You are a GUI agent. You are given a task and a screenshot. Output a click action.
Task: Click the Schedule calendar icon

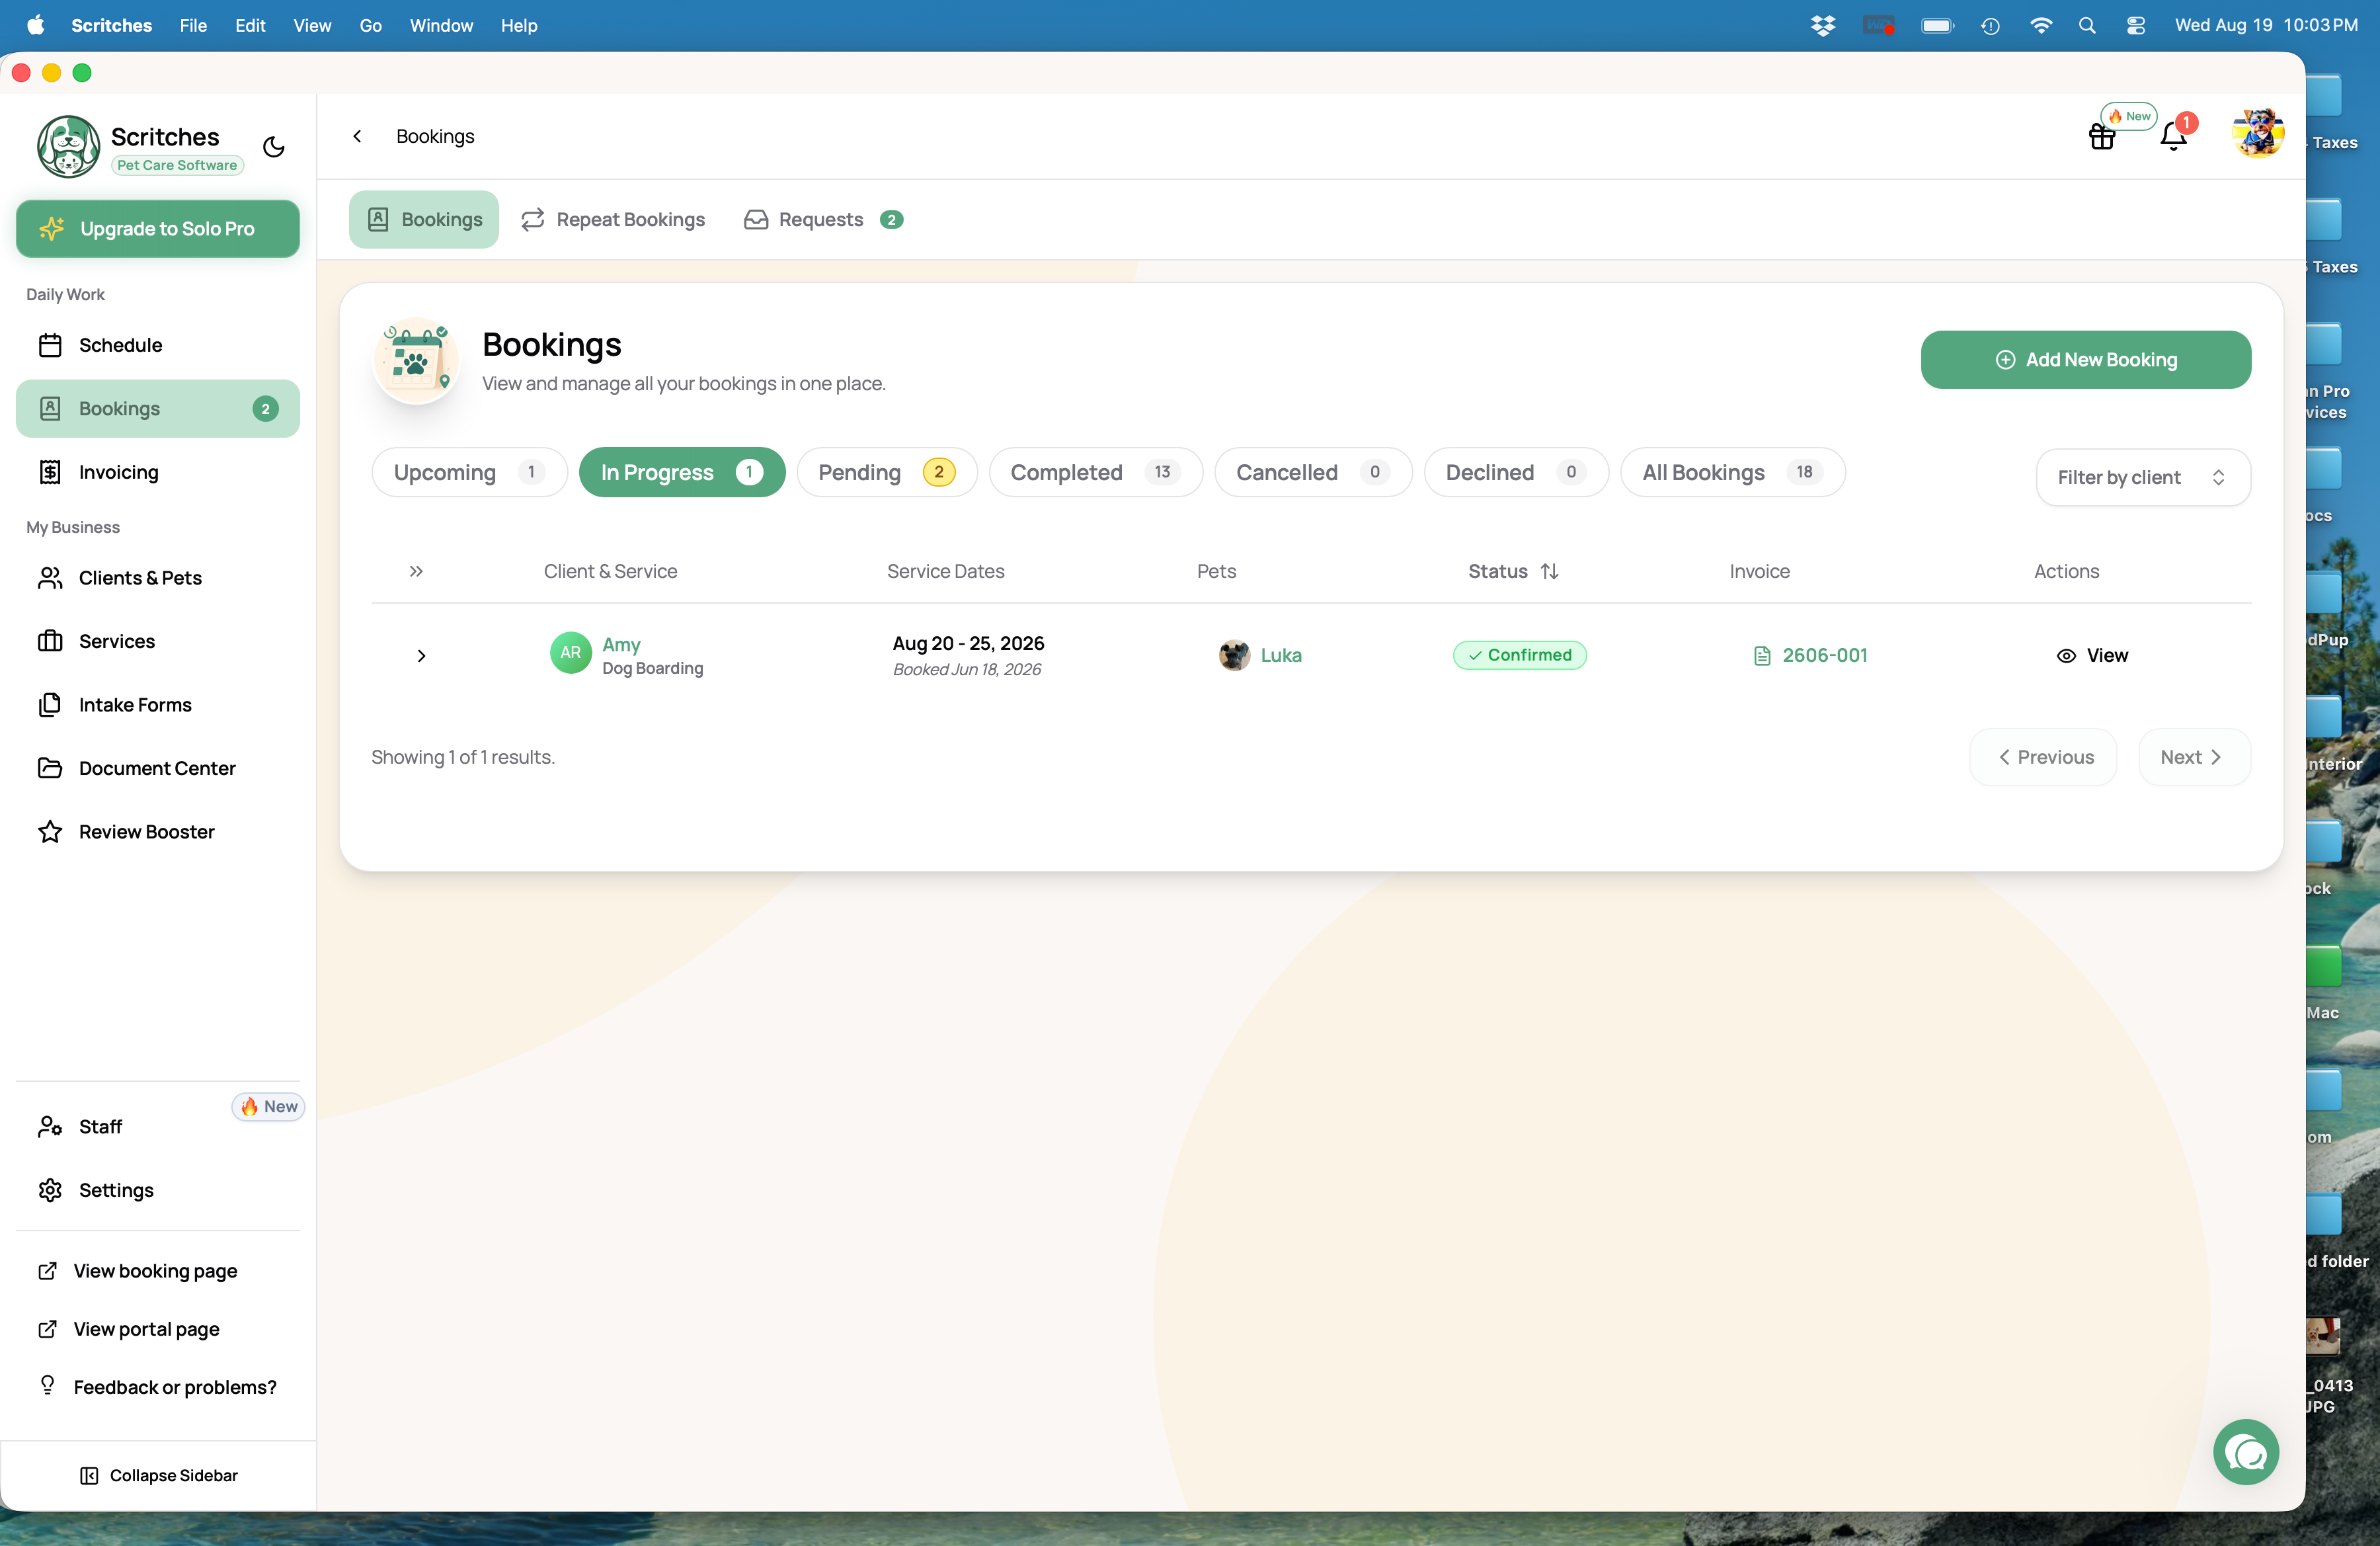pyautogui.click(x=50, y=345)
